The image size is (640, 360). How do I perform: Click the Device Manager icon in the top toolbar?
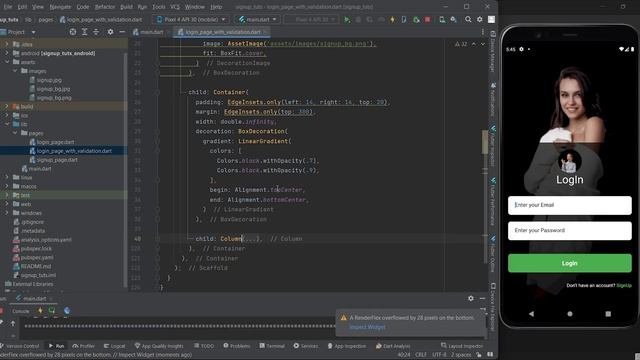coord(442,19)
